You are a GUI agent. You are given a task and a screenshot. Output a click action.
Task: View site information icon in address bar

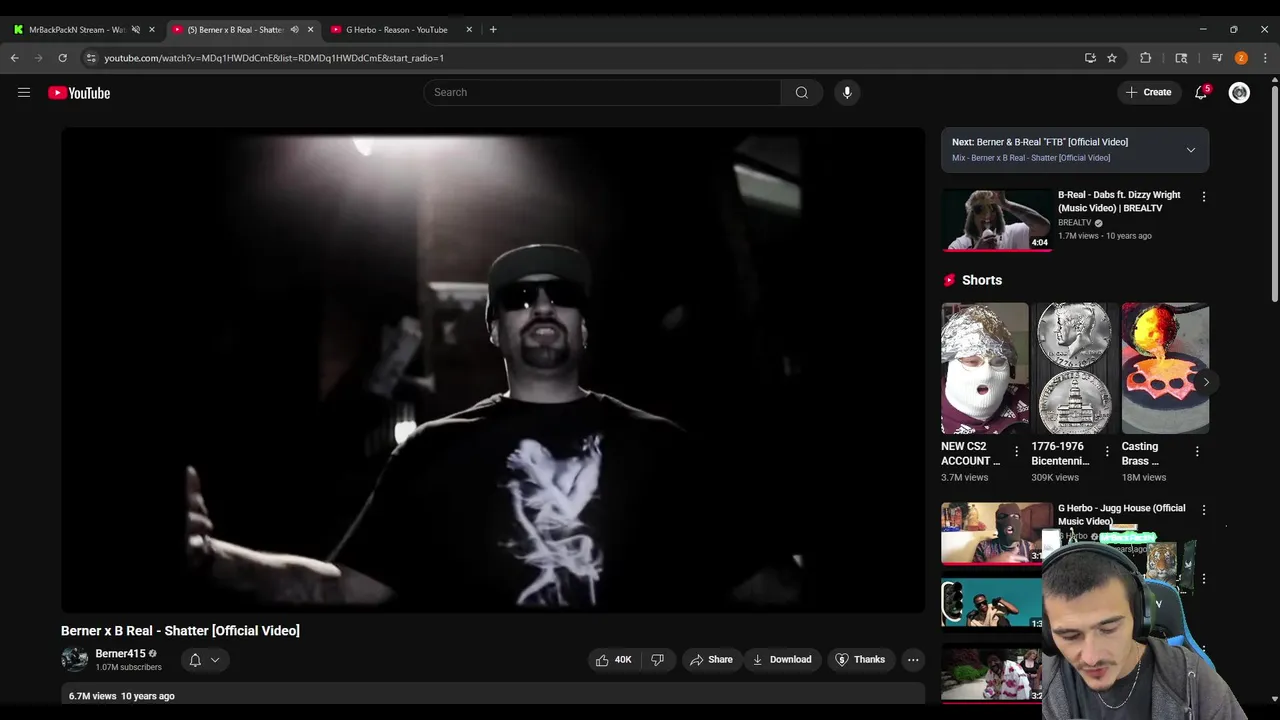click(x=91, y=58)
